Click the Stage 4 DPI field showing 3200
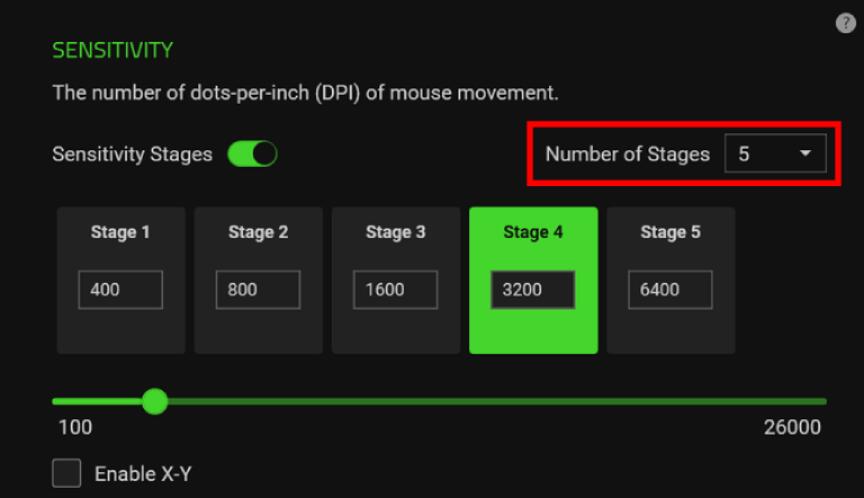 pos(533,290)
